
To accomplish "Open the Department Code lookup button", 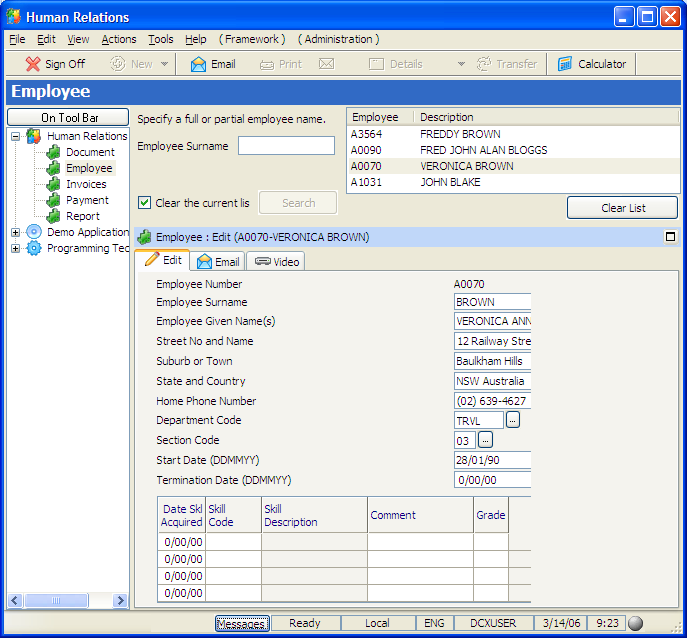I will click(512, 420).
